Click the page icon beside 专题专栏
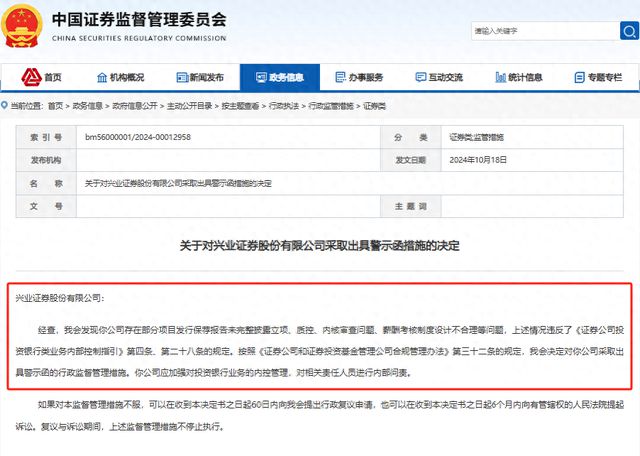640x456 pixels. pyautogui.click(x=579, y=77)
